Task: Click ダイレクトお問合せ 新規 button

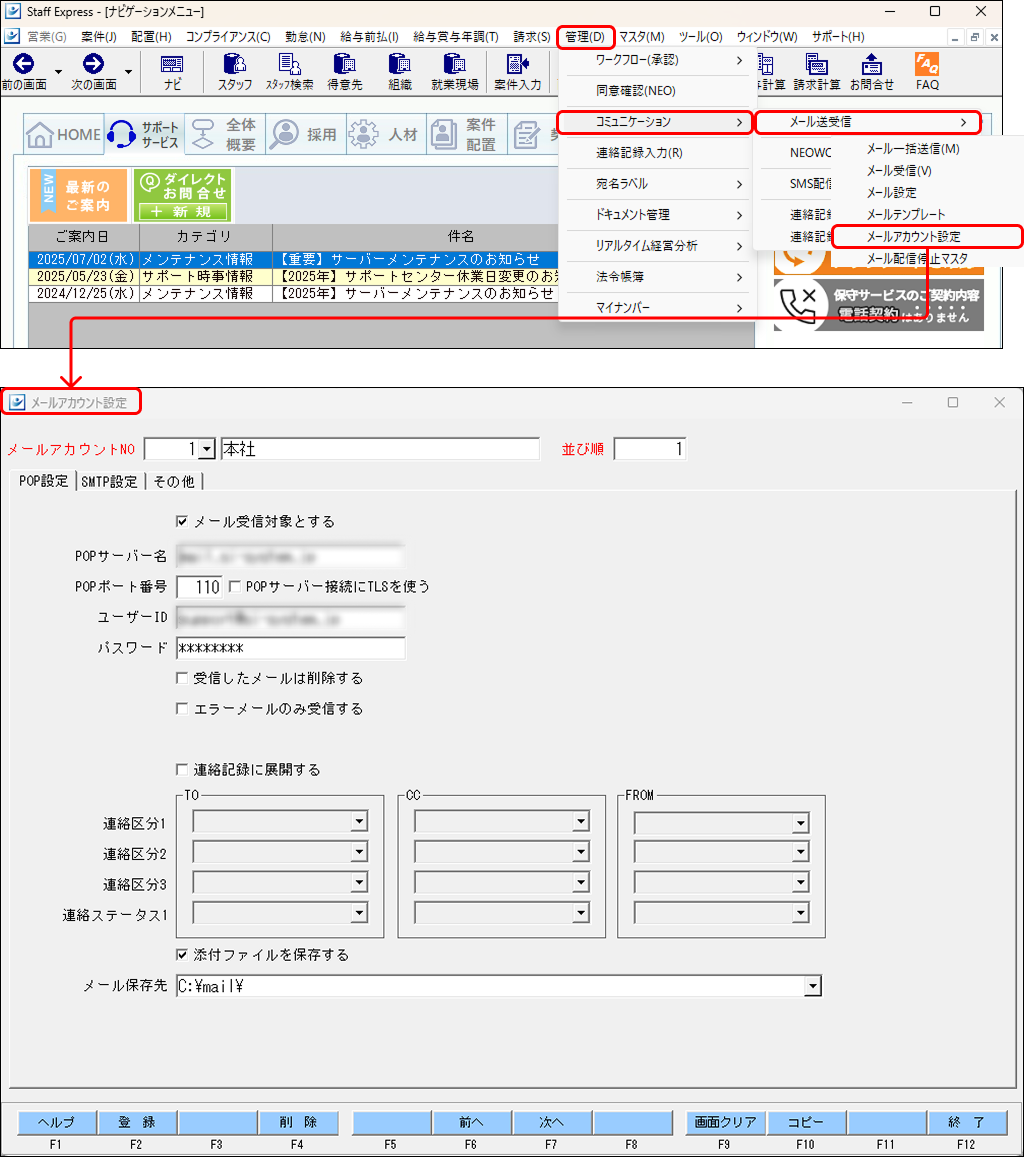Action: (183, 195)
